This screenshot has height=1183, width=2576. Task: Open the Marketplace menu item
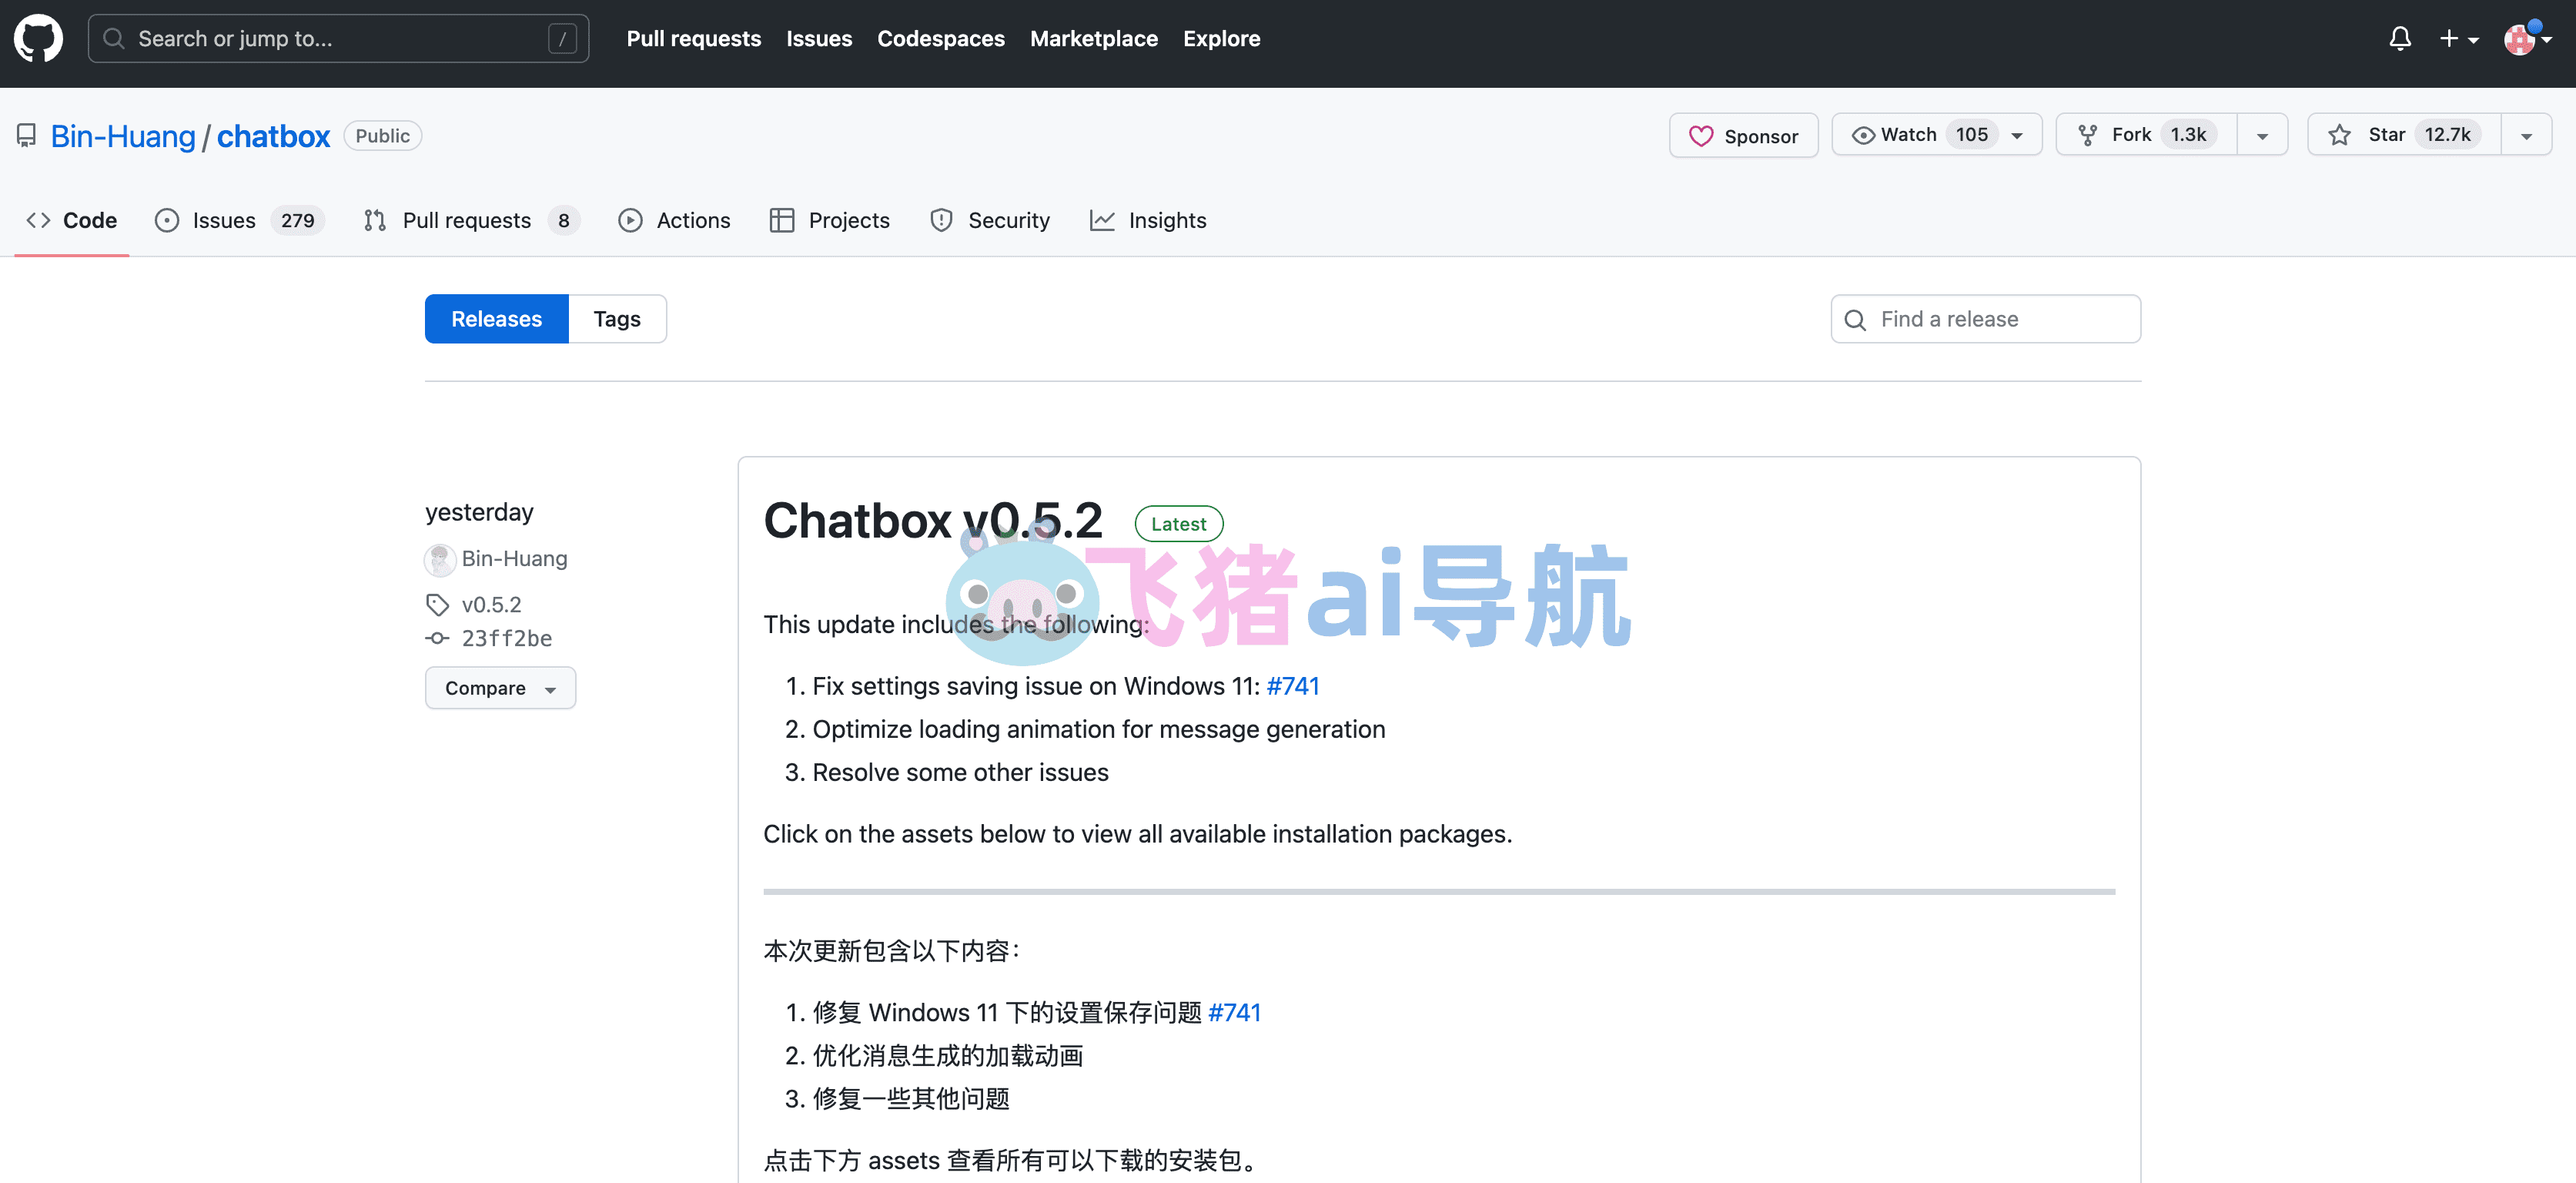click(x=1094, y=38)
